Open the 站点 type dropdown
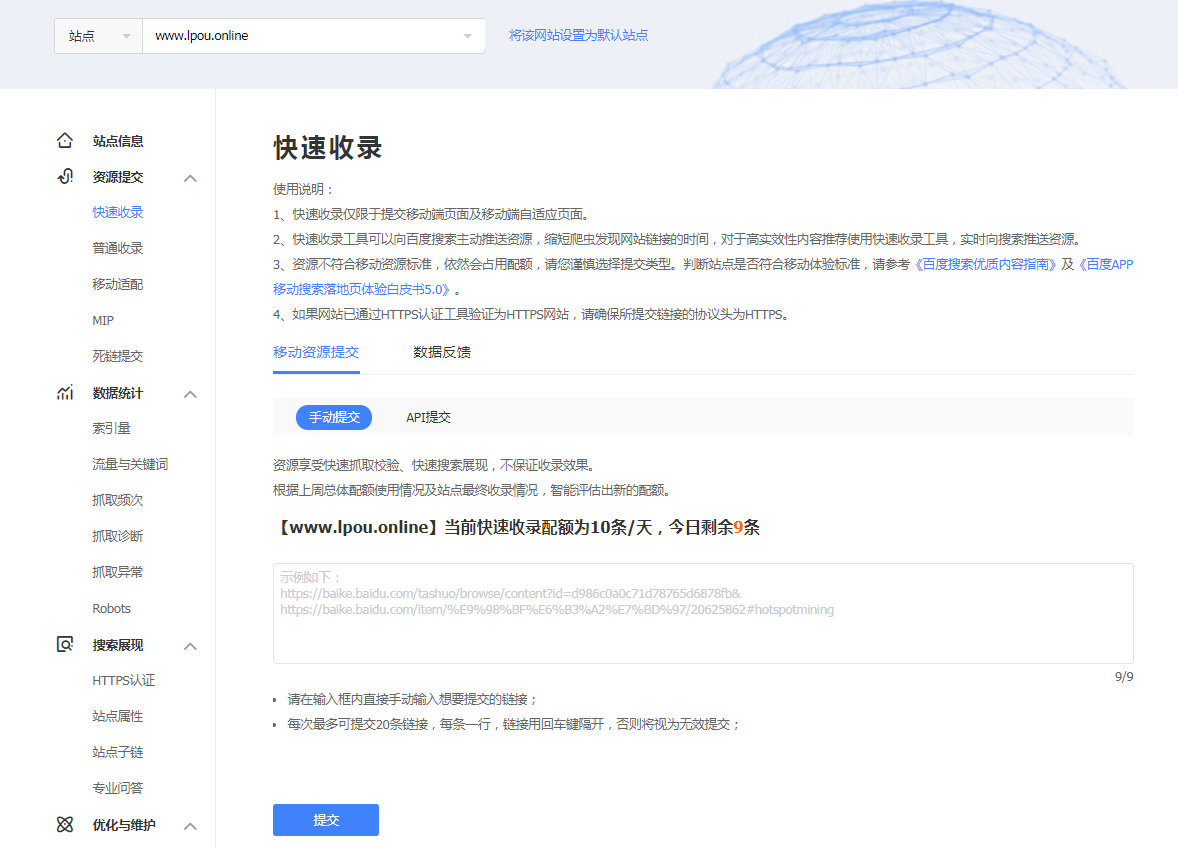1178x848 pixels. coord(98,36)
